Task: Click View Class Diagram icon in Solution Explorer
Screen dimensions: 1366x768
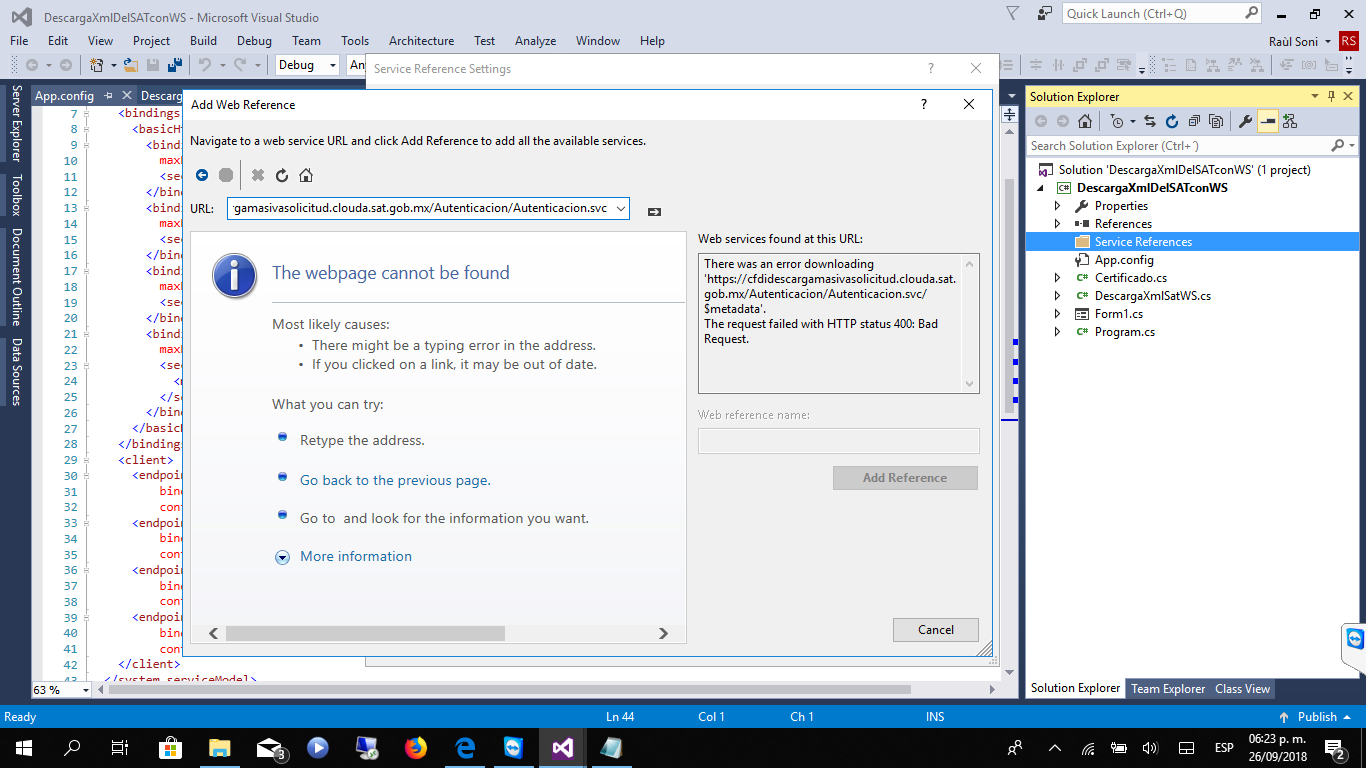Action: point(1290,121)
